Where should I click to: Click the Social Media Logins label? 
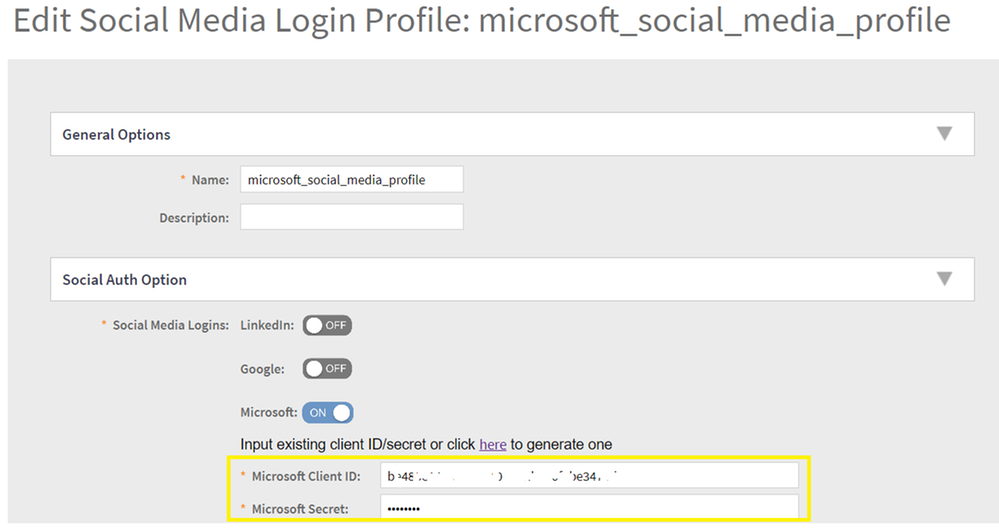[x=170, y=326]
